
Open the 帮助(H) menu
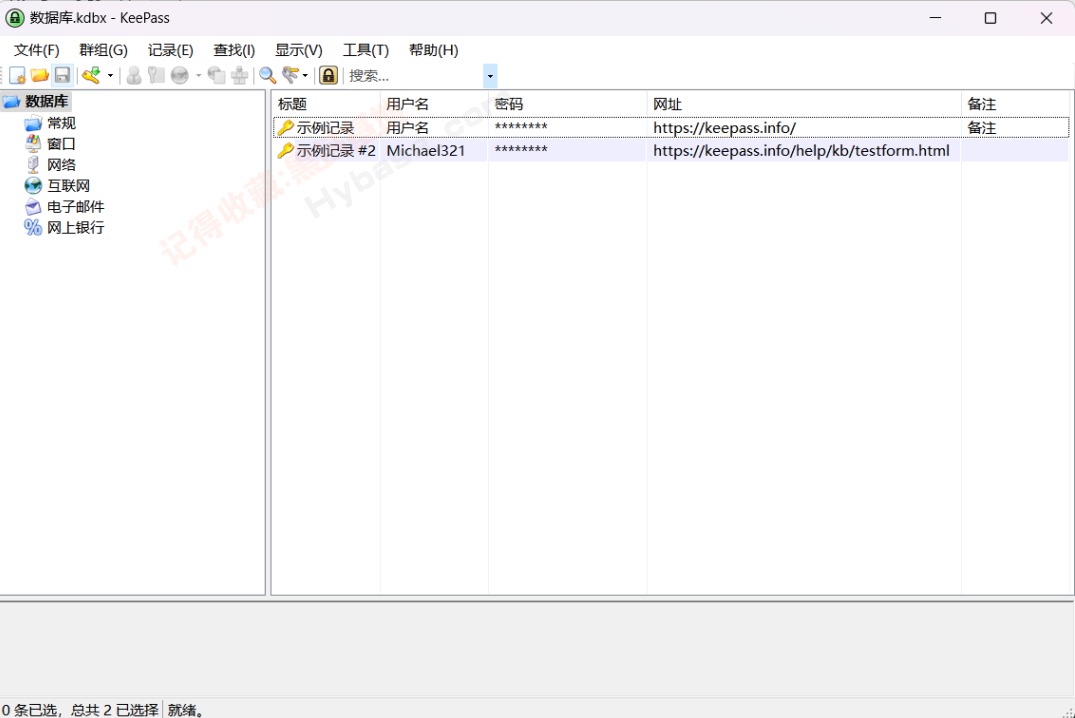434,50
